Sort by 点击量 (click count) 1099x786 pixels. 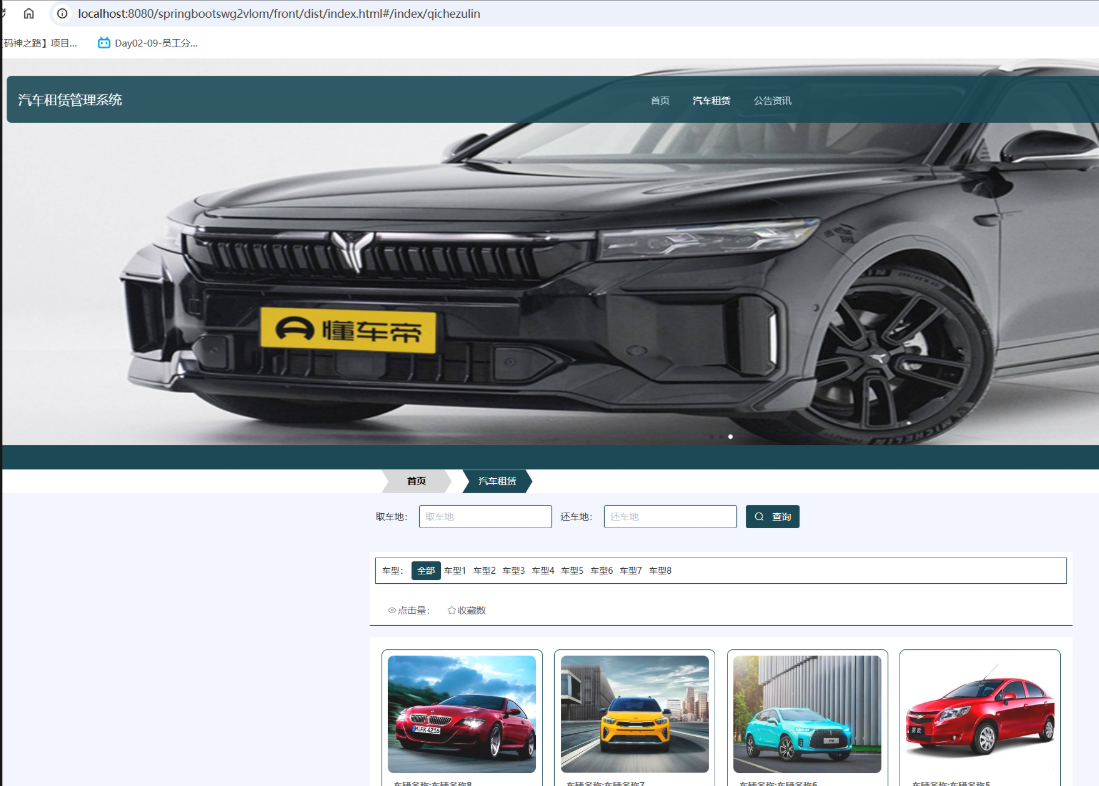coord(408,610)
